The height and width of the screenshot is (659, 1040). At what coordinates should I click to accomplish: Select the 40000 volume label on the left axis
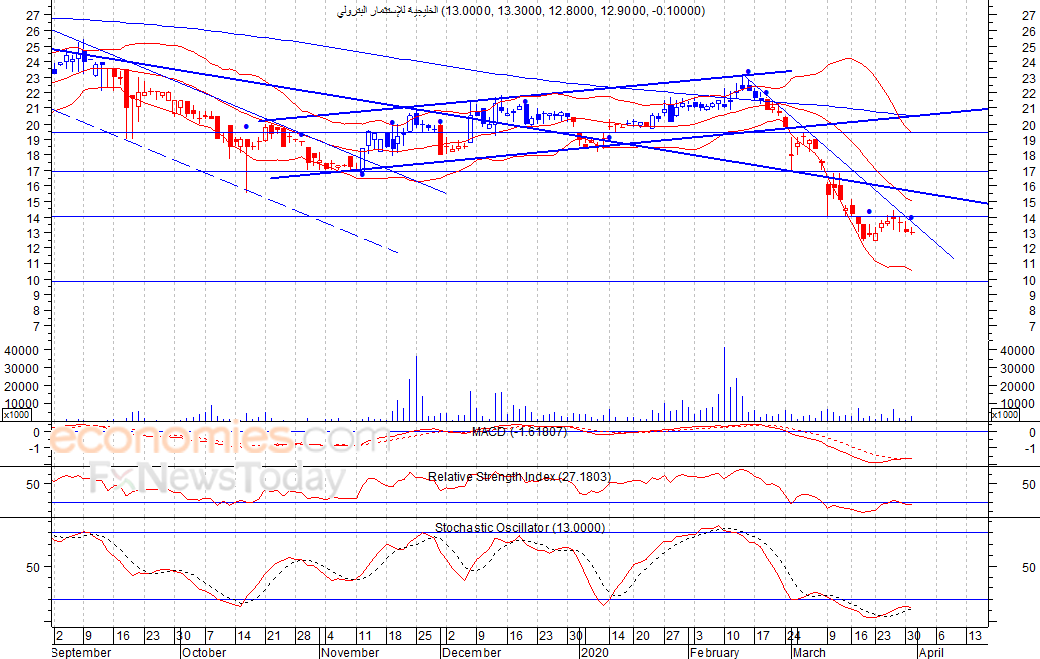22,350
